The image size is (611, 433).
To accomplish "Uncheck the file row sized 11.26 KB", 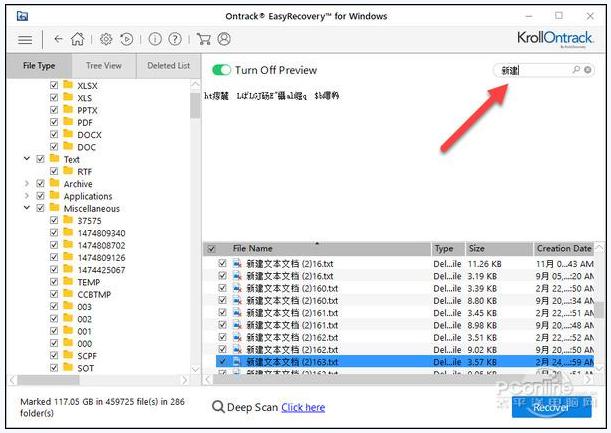I will tap(222, 263).
